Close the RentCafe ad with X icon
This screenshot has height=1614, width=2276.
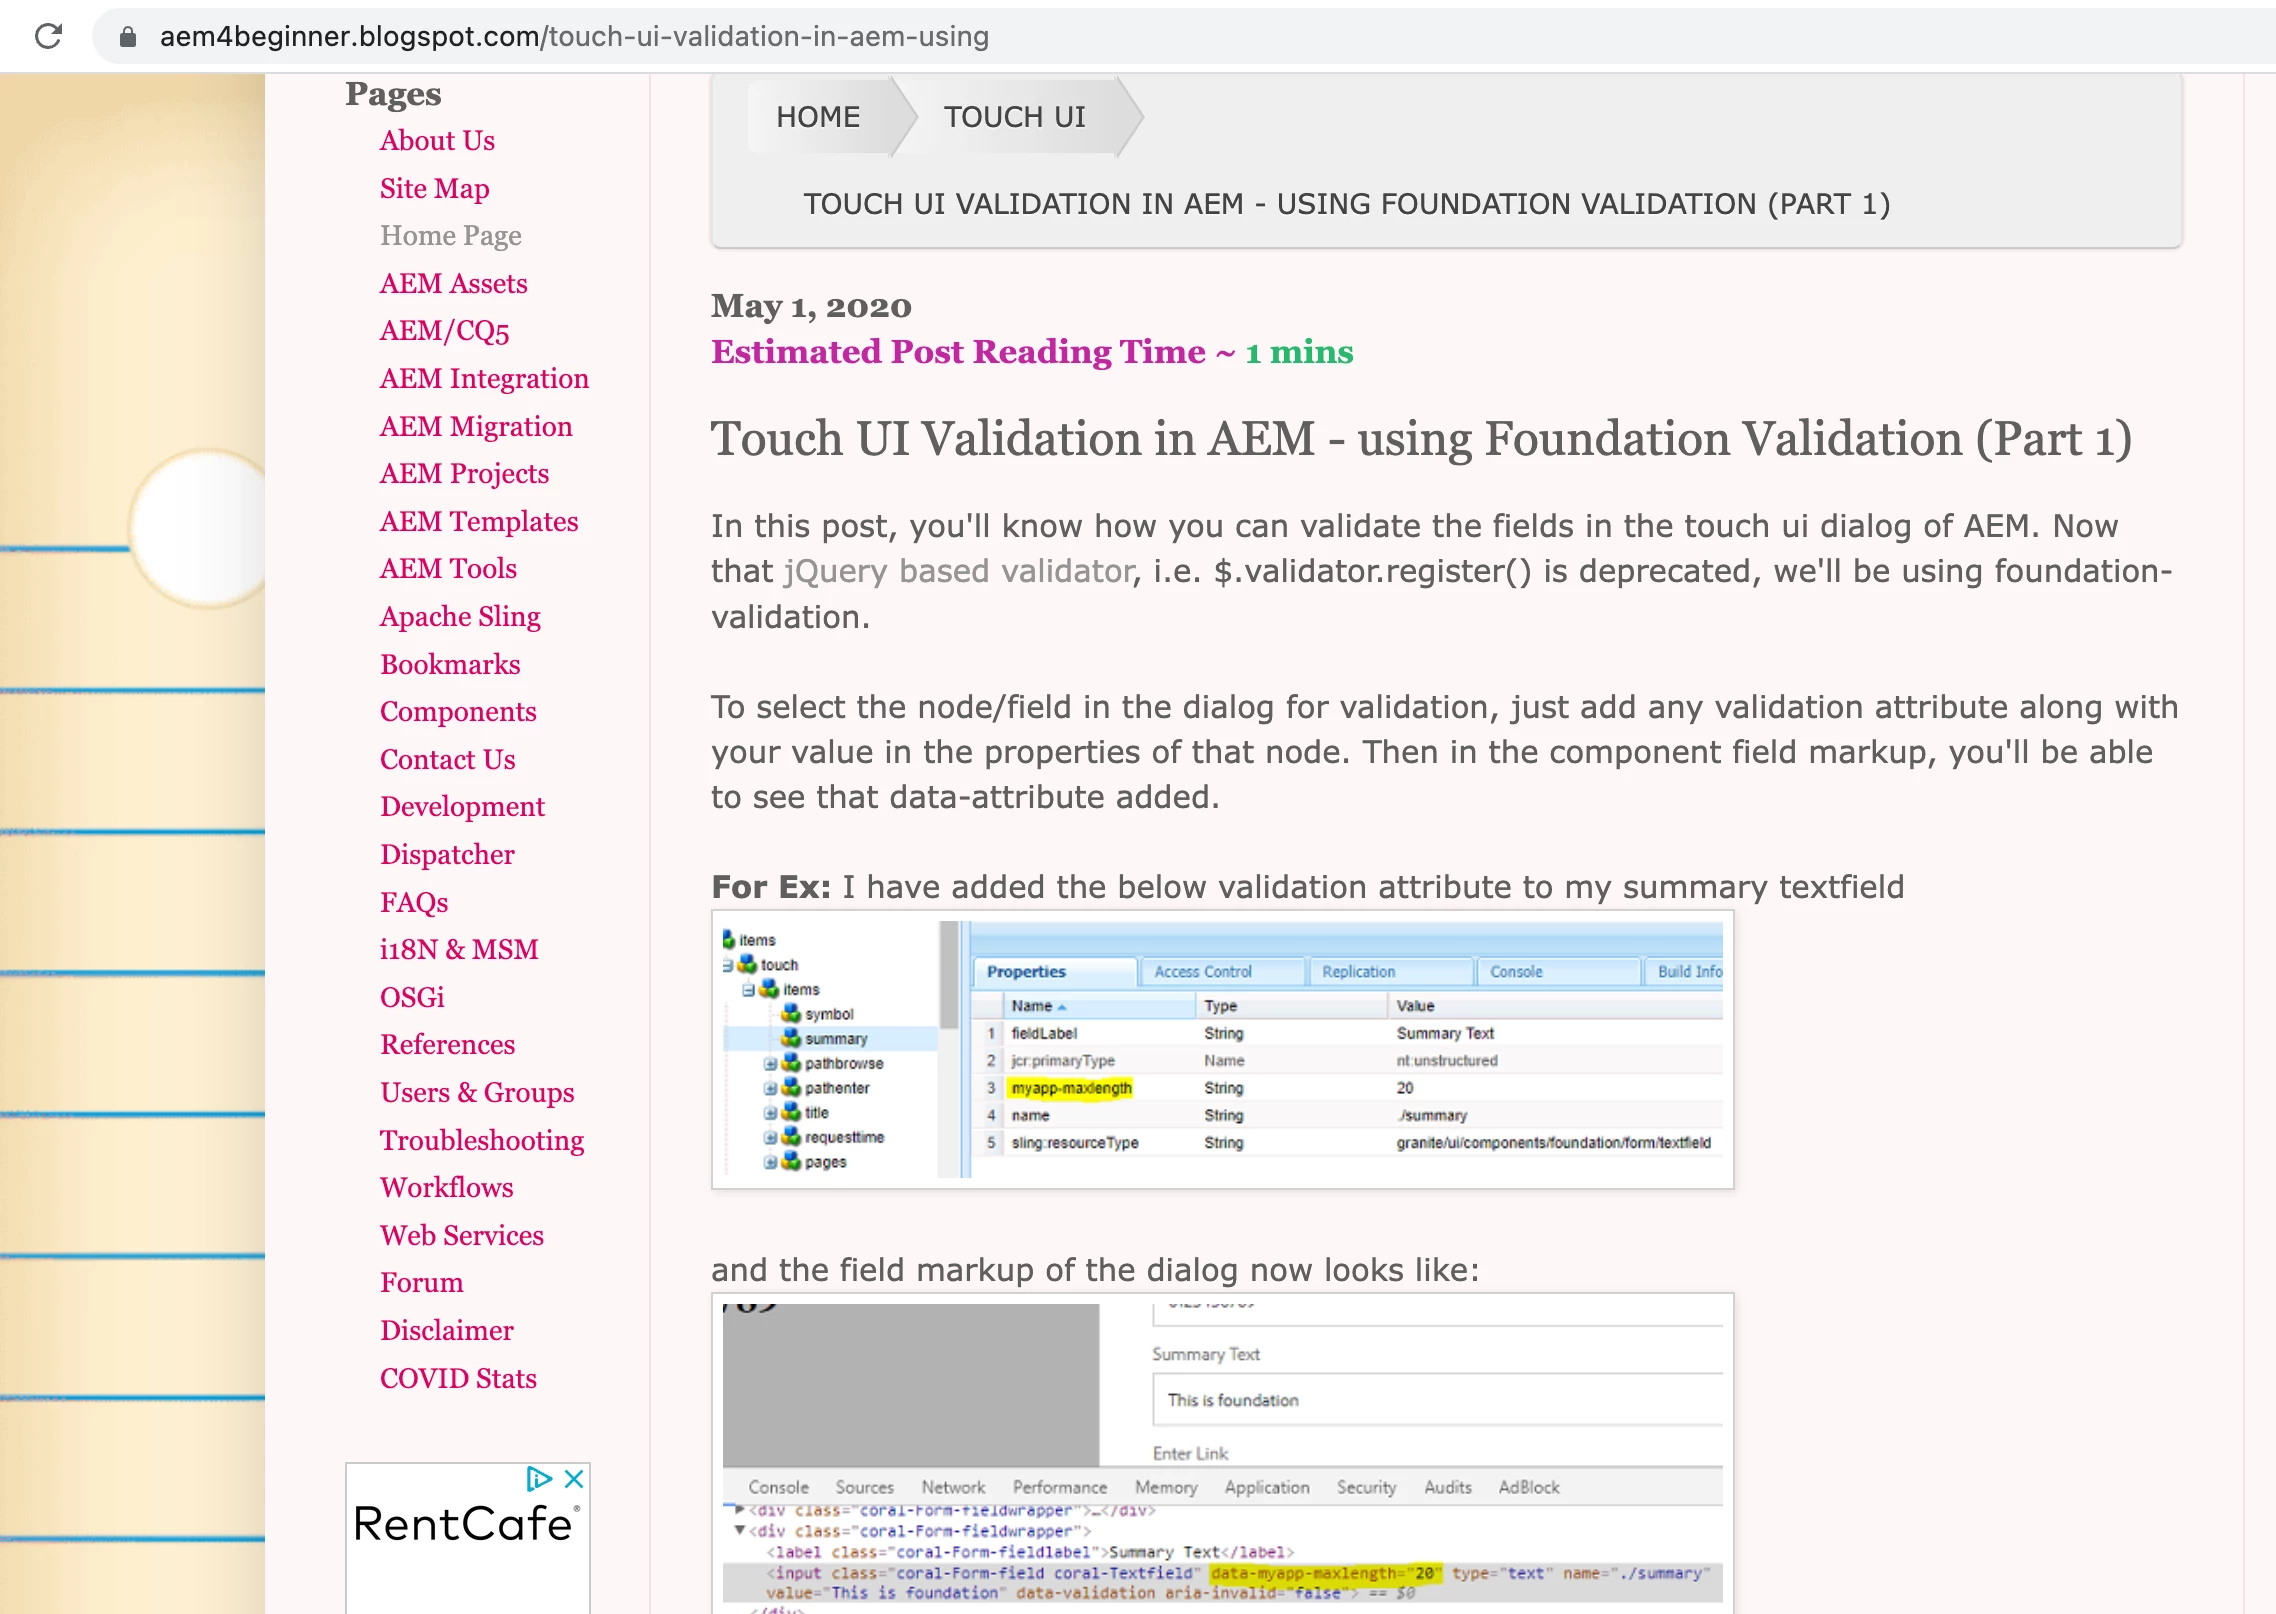574,1478
